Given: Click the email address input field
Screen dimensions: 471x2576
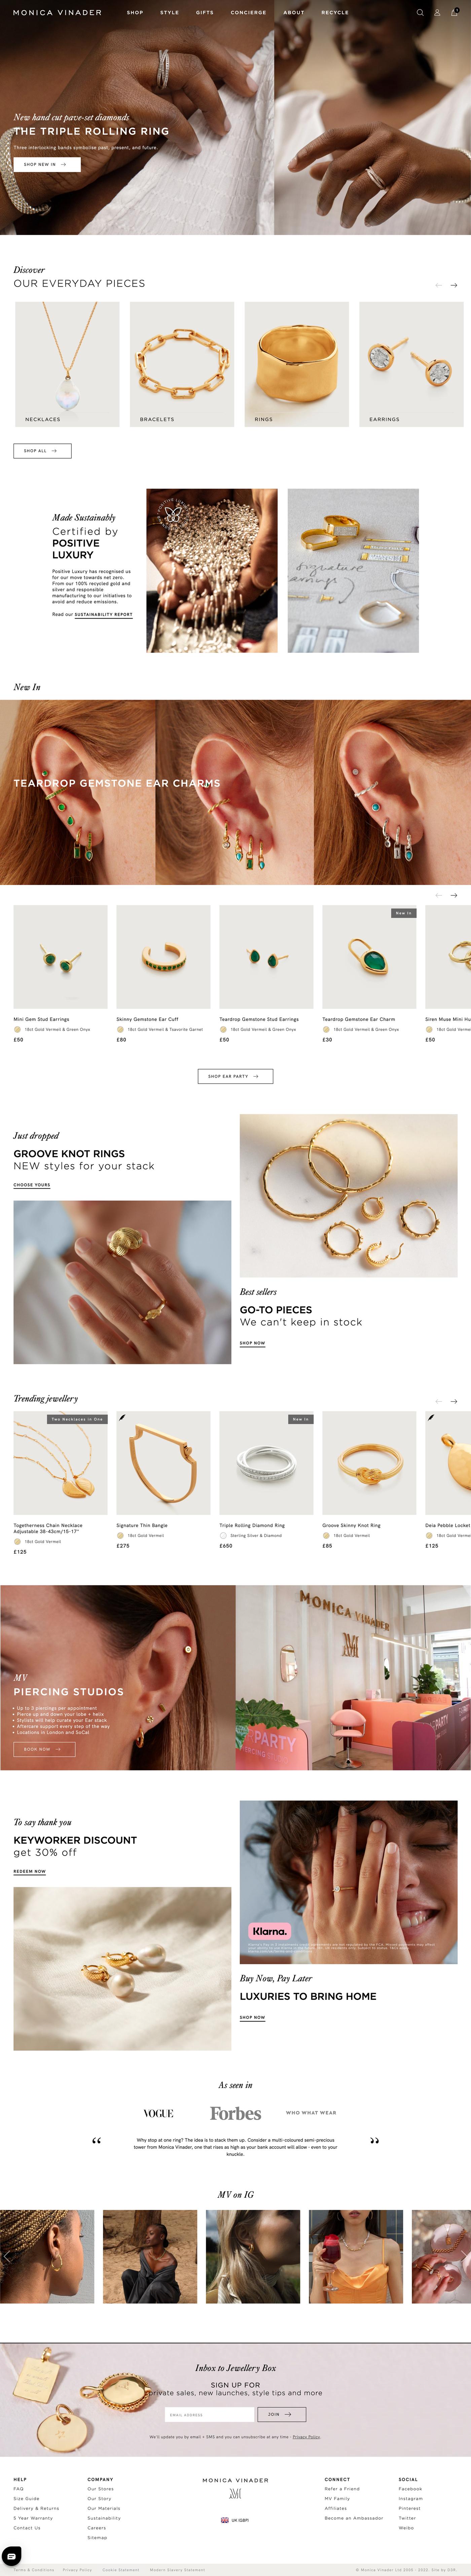Looking at the screenshot, I should tap(209, 2414).
